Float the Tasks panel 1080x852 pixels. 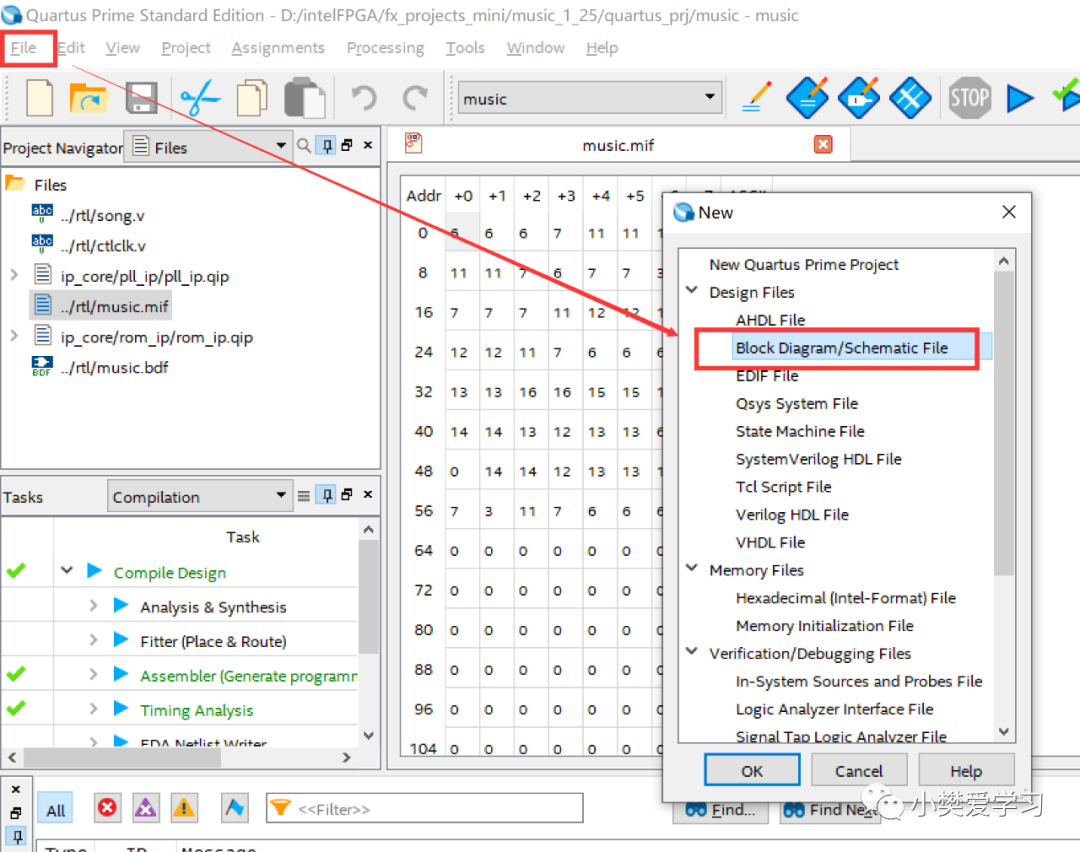[x=347, y=495]
